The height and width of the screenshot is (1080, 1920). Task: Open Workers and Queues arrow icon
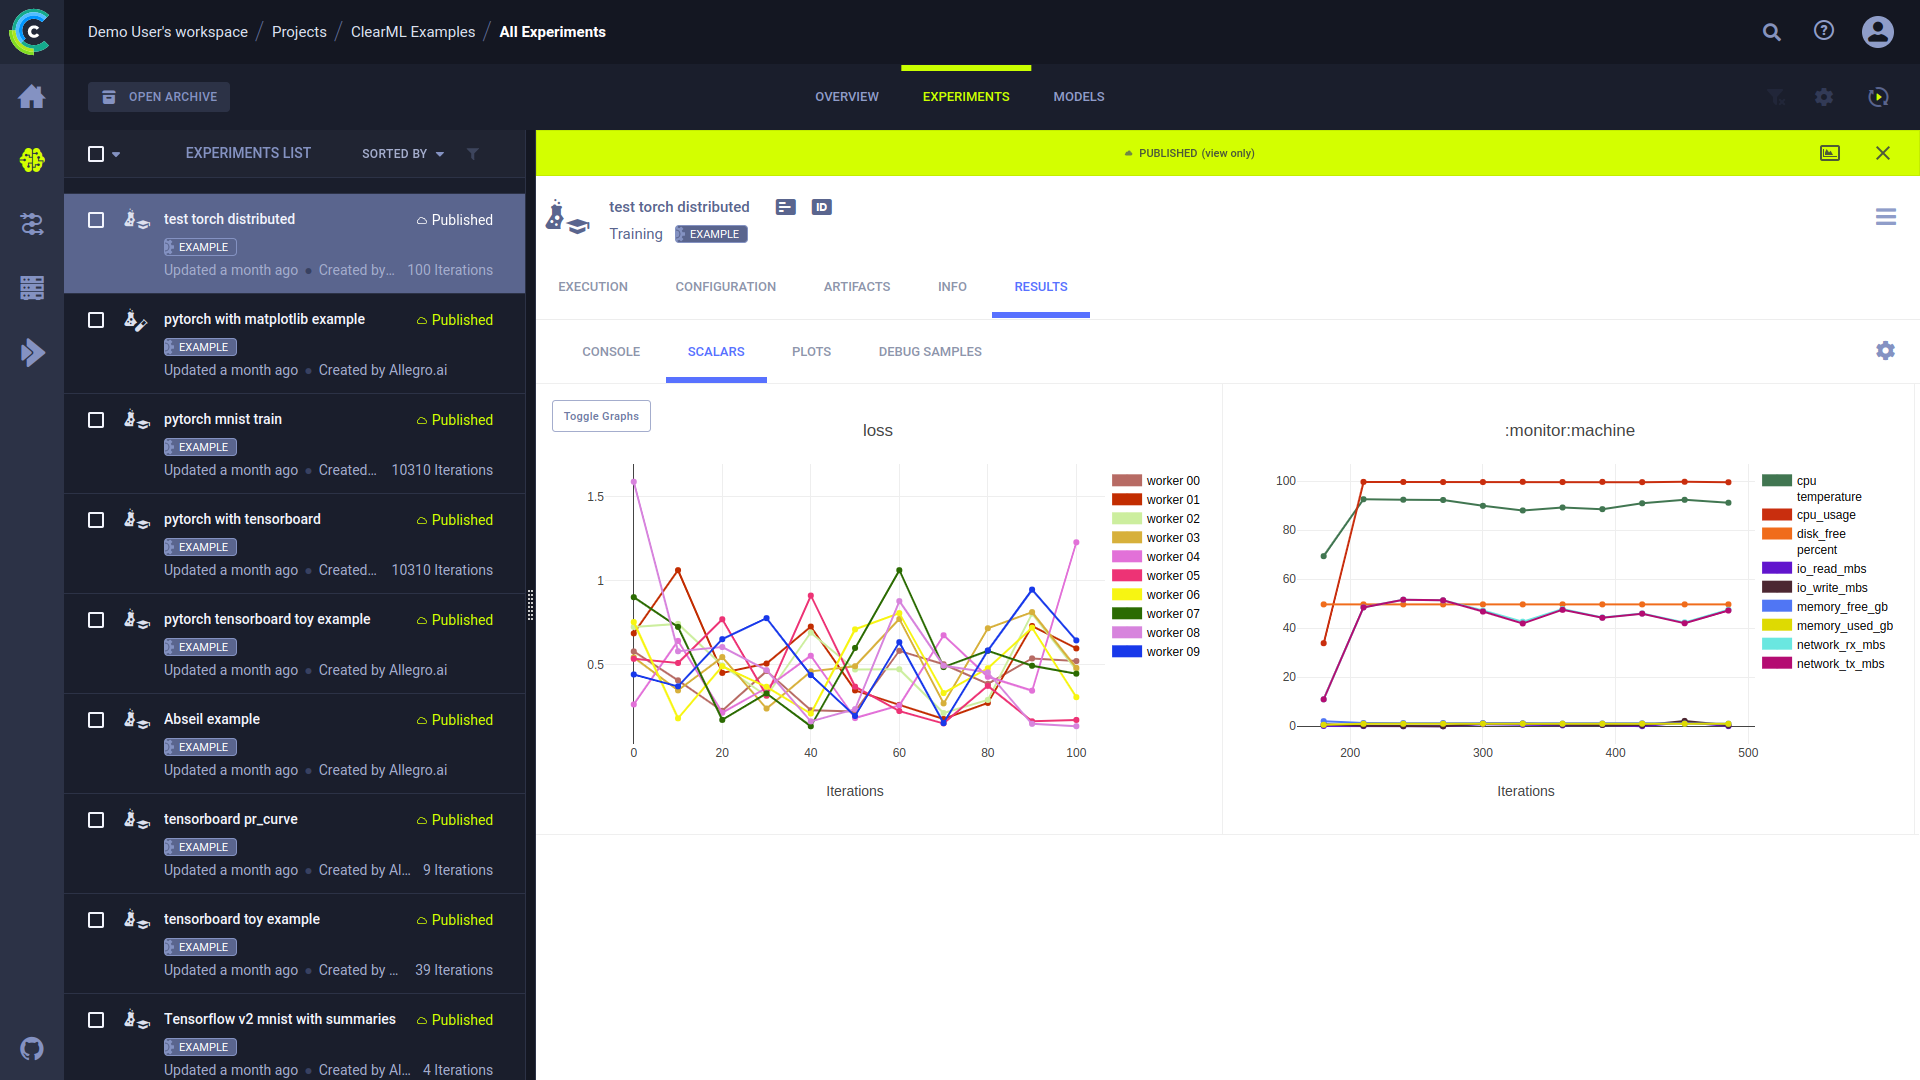click(32, 352)
